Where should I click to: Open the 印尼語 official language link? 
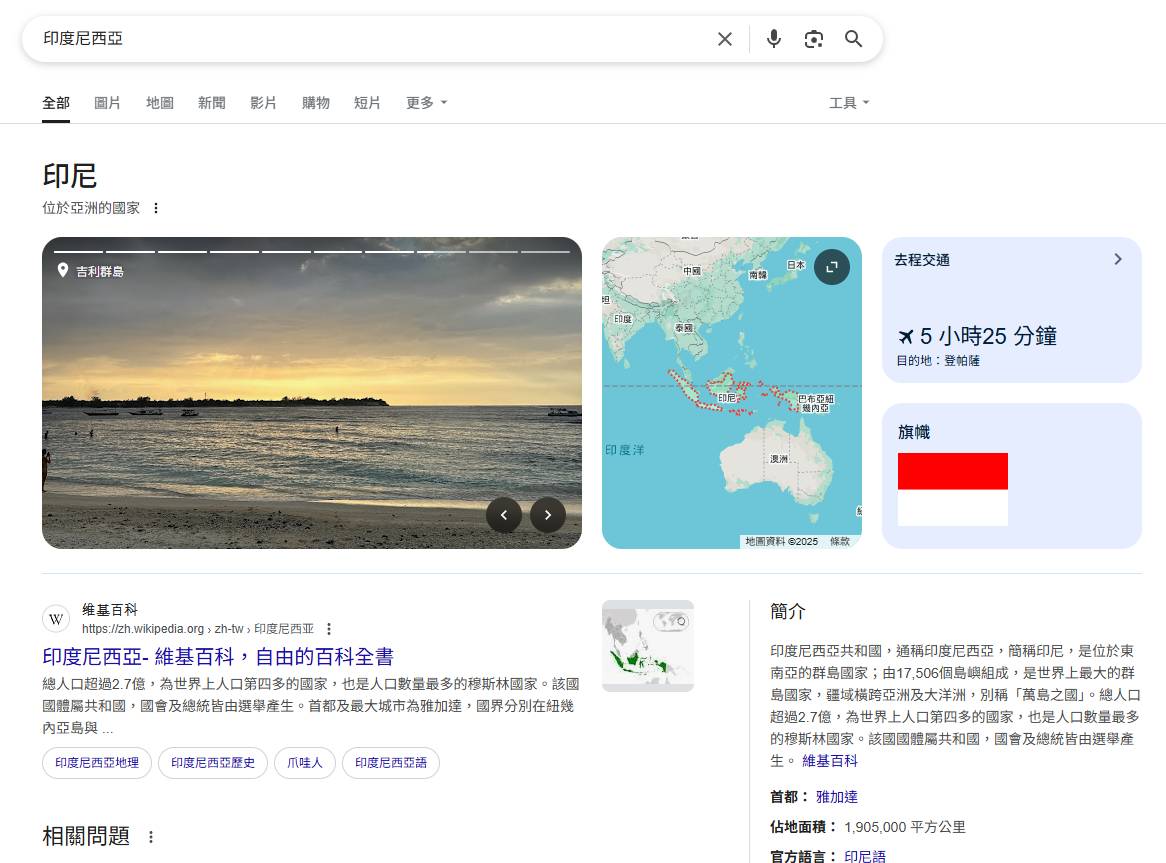(865, 856)
